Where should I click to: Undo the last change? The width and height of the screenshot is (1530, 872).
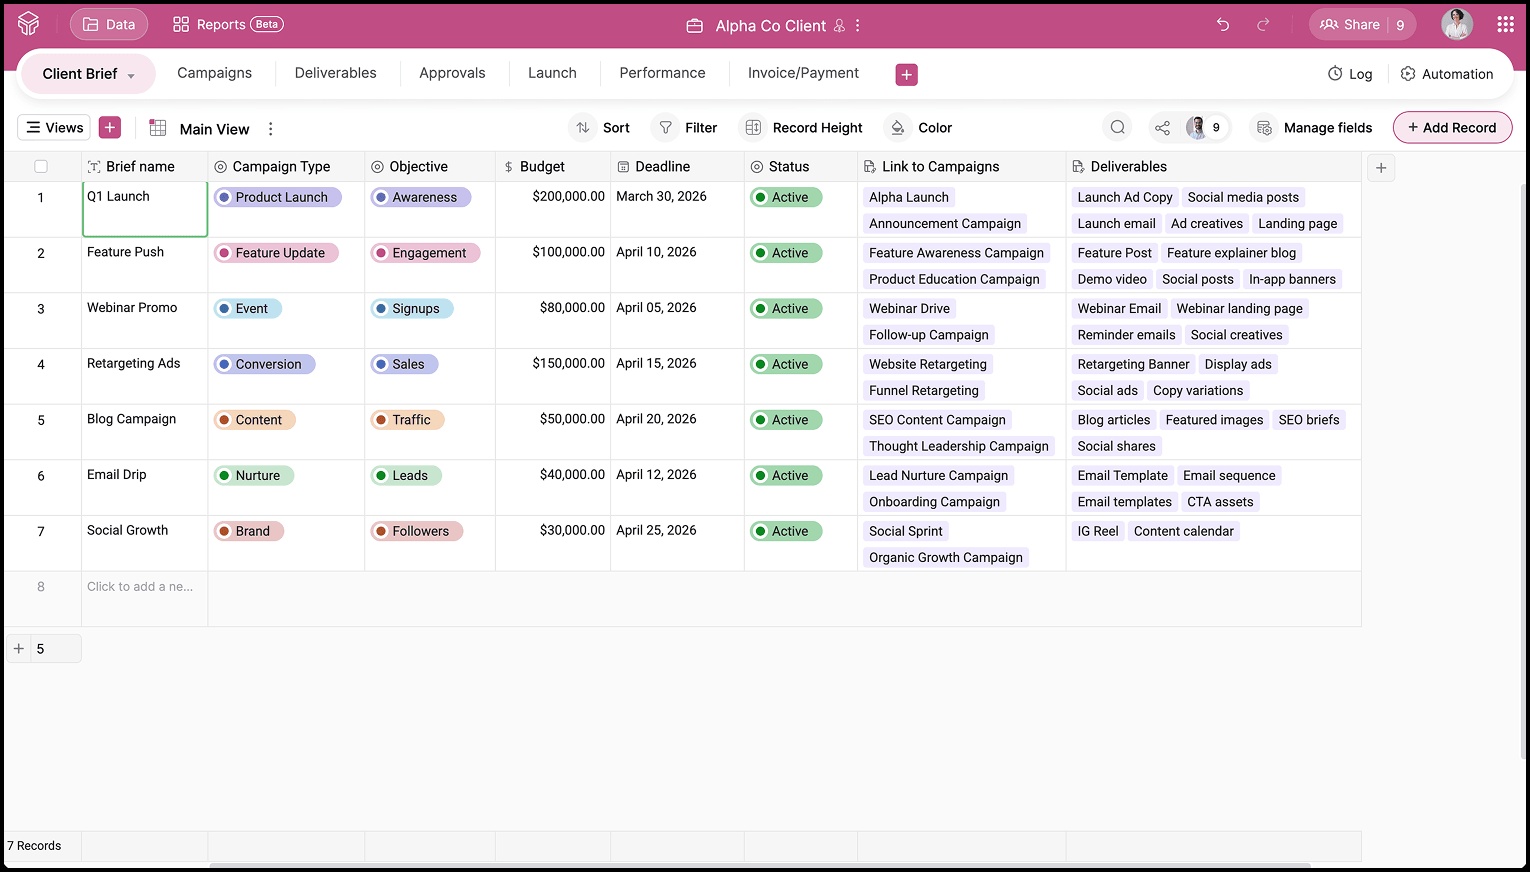tap(1223, 25)
